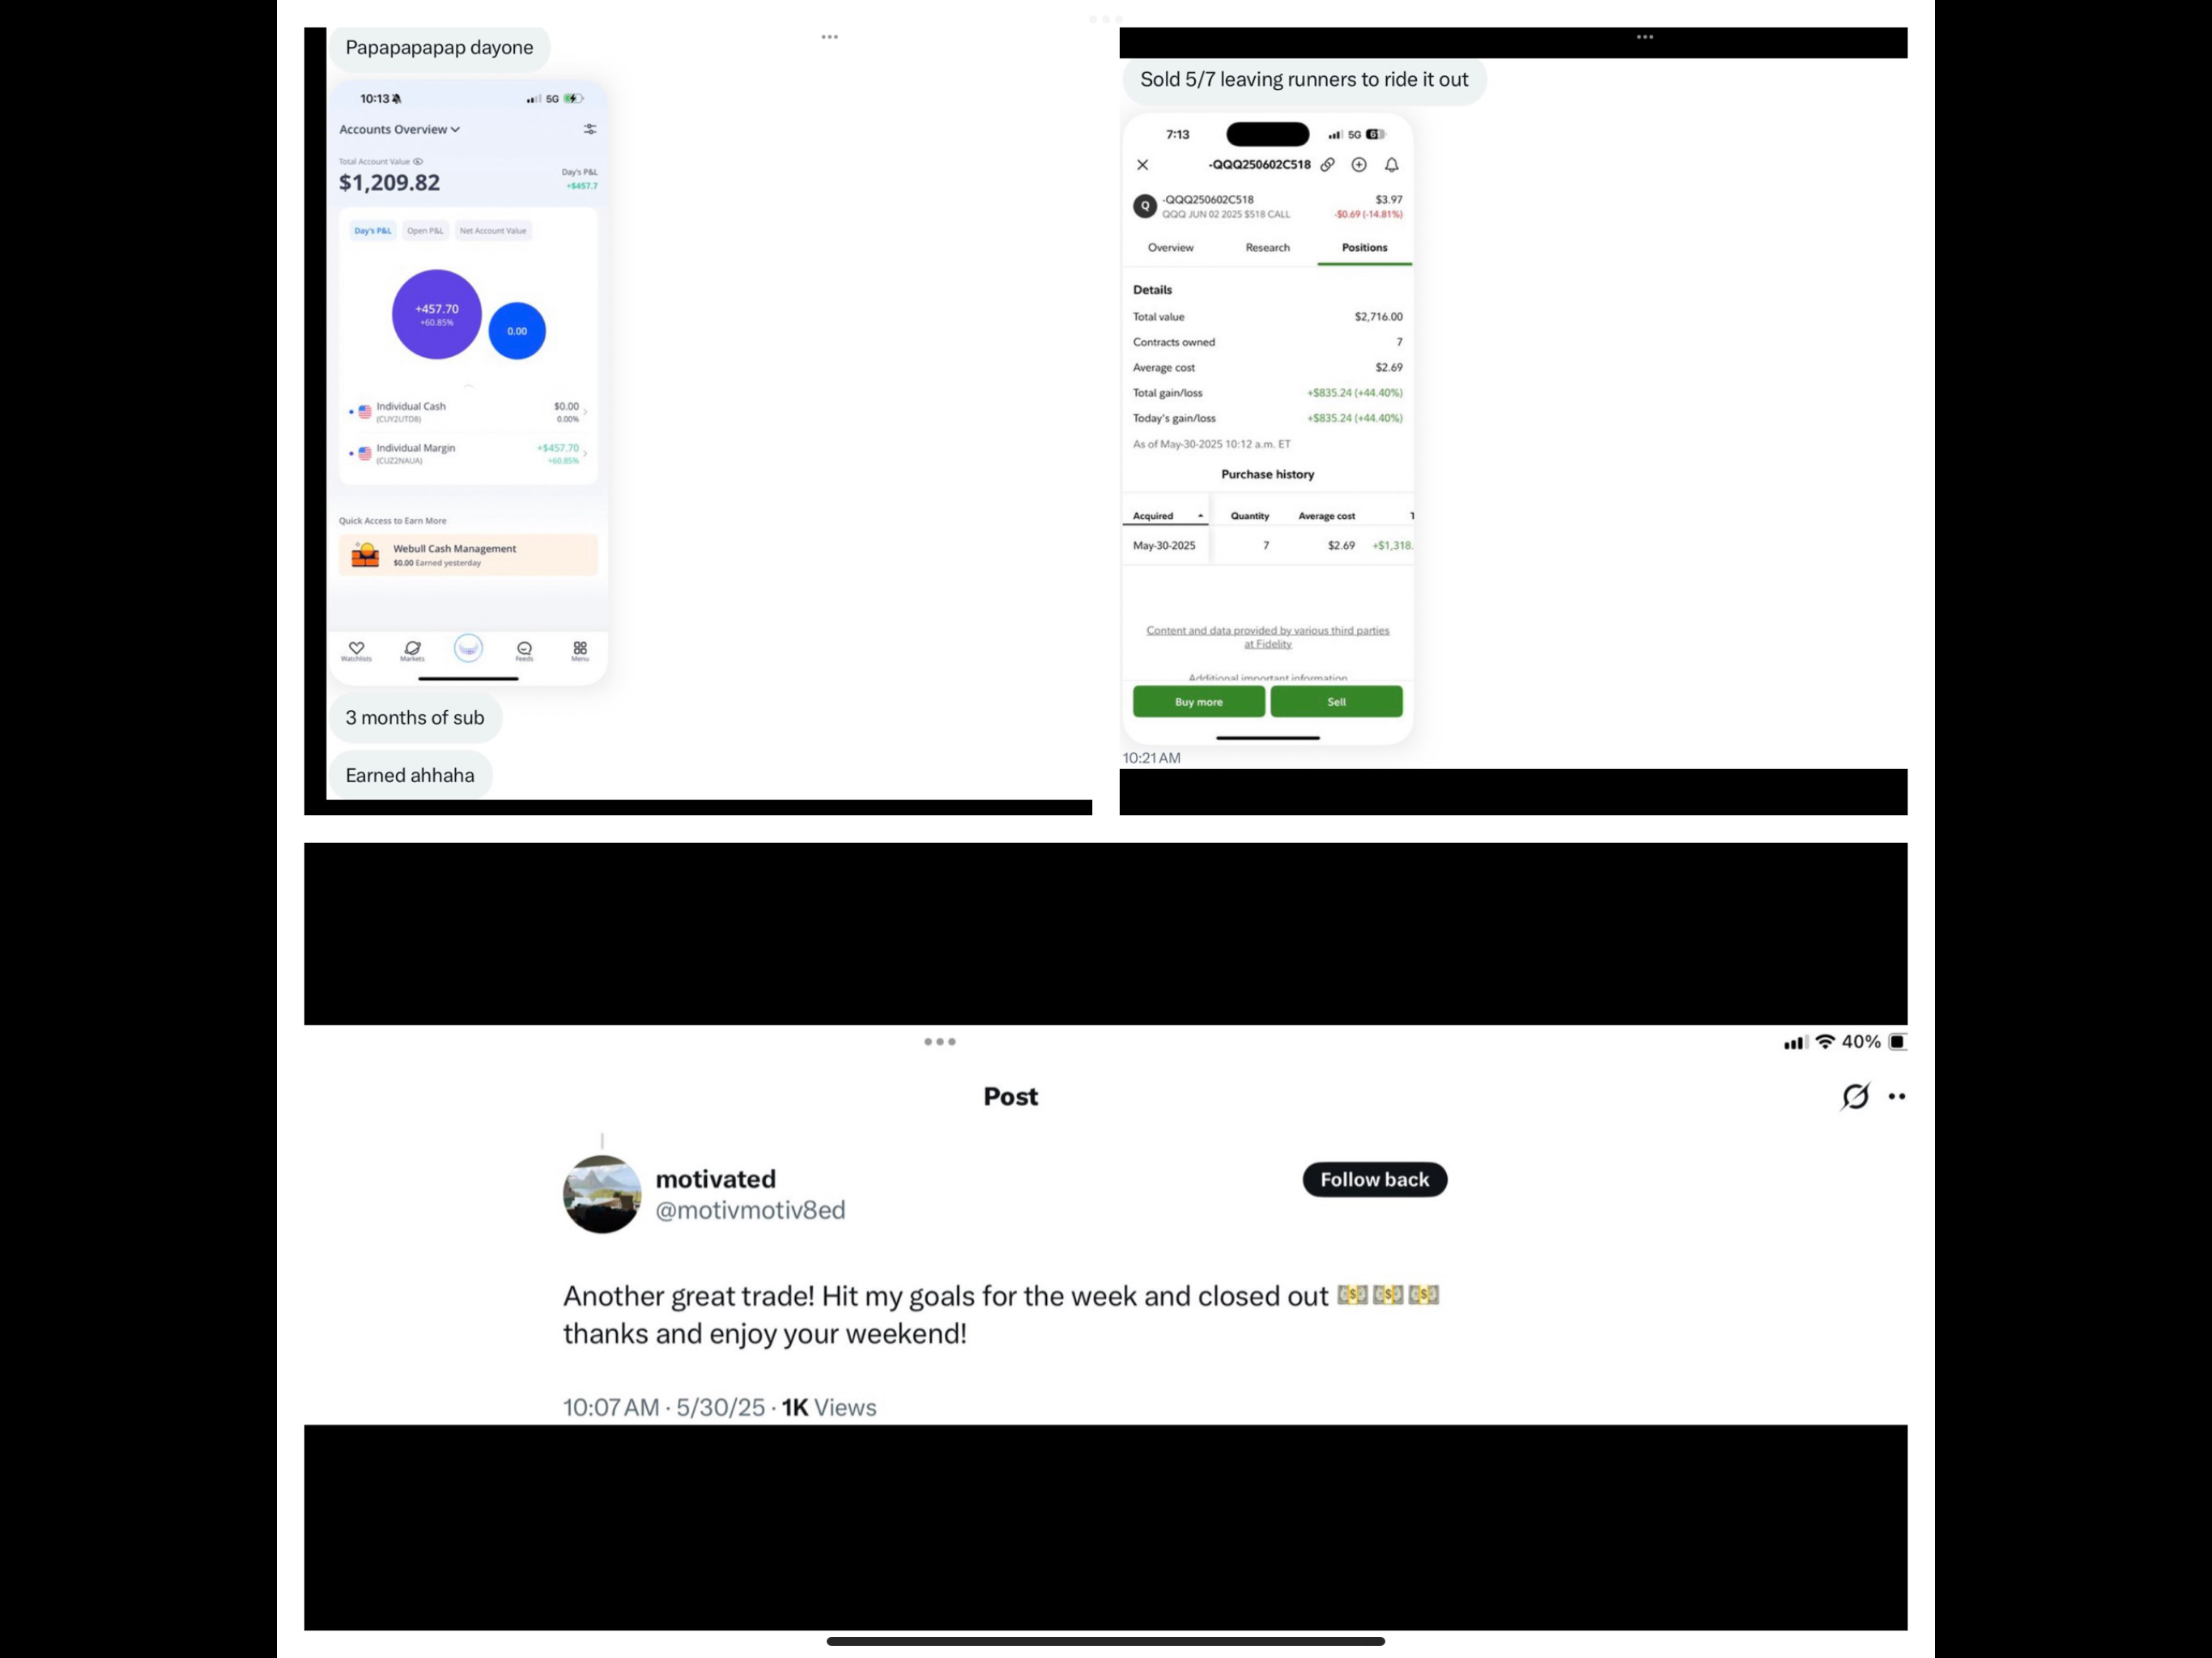Screen dimensions: 2212x1658
Task: Switch to the Research tab
Action: (x=1267, y=247)
